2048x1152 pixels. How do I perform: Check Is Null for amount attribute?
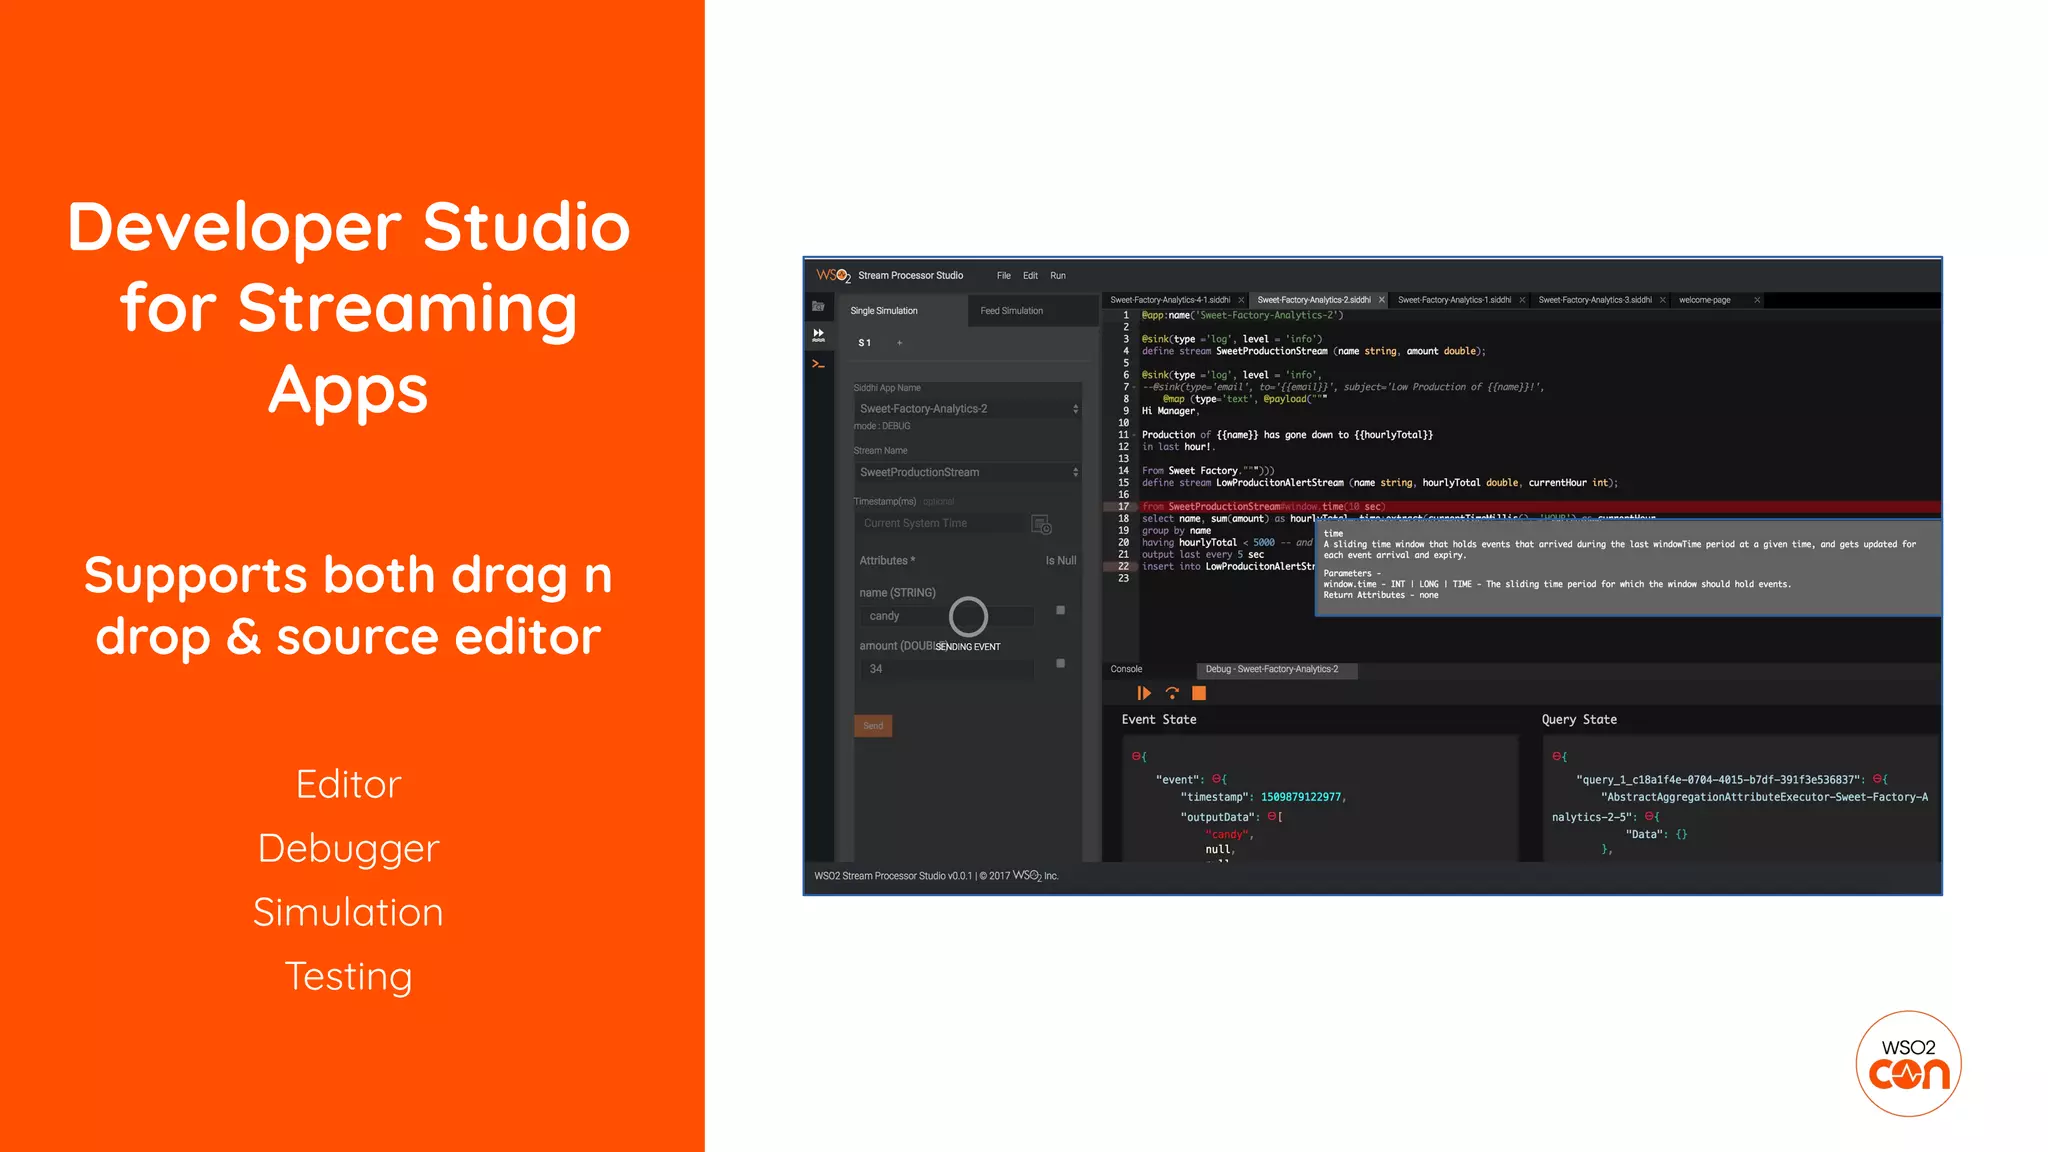click(x=1061, y=663)
